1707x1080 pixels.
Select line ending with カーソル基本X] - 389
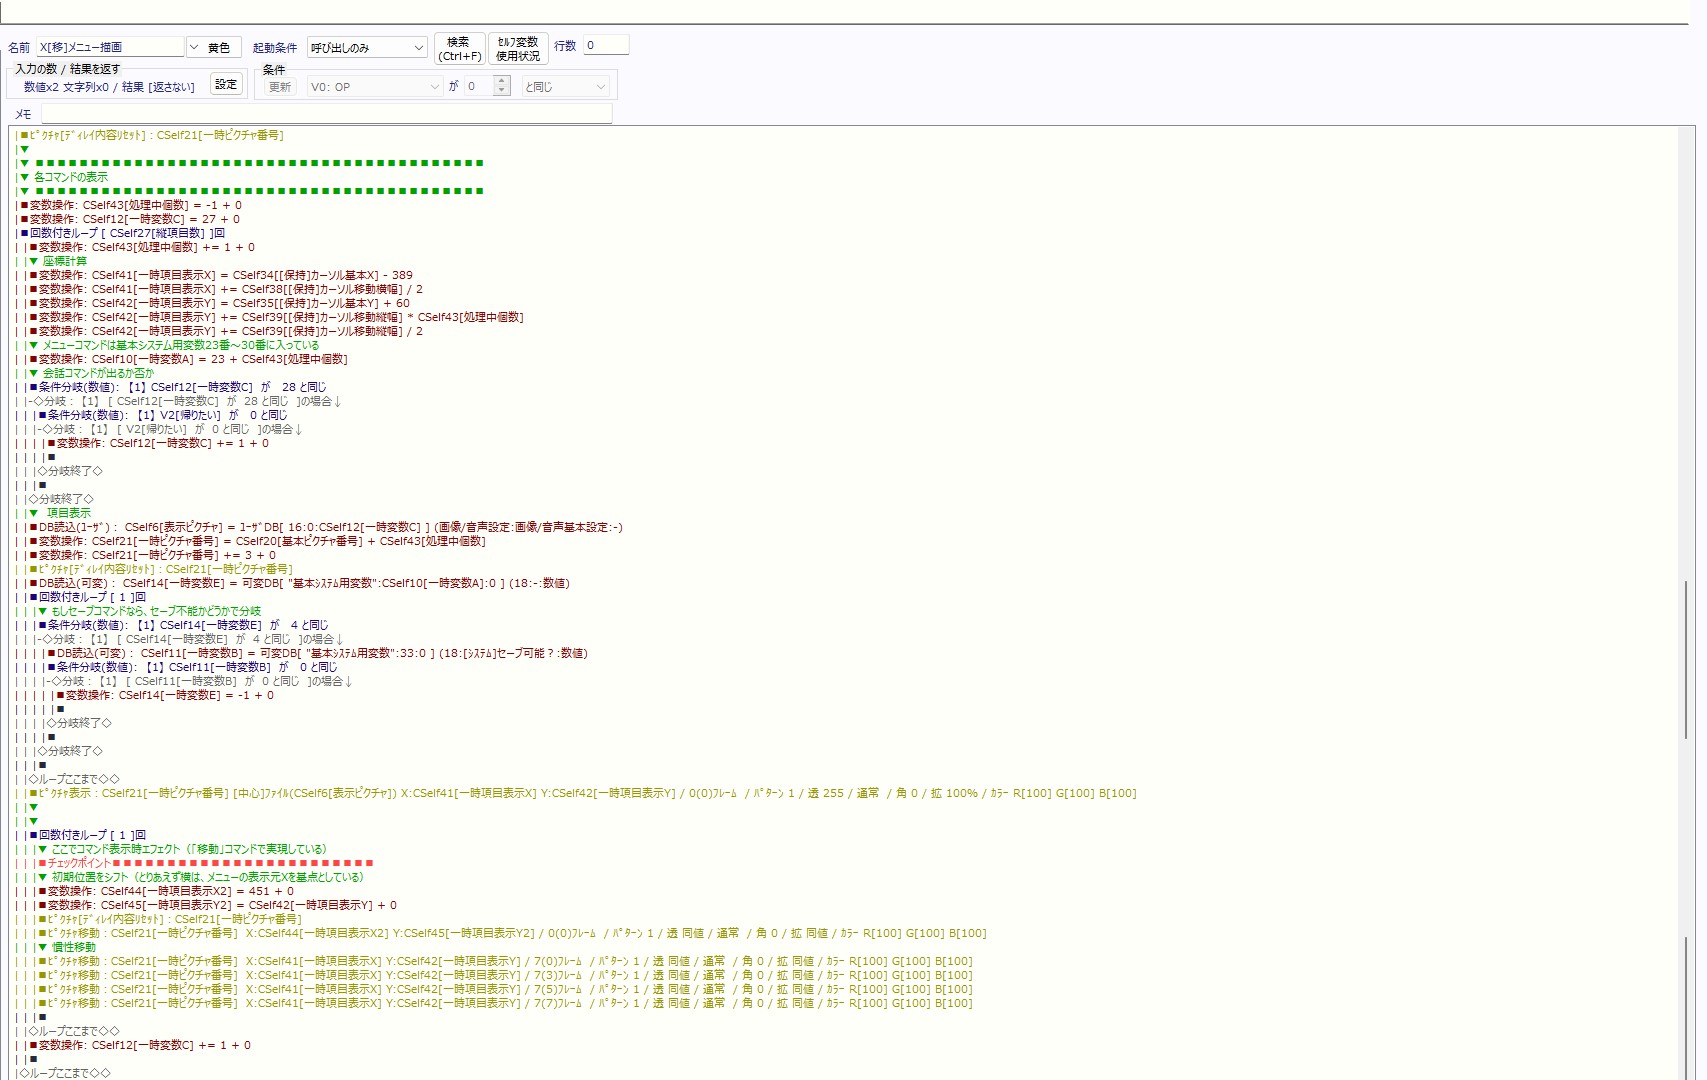click(225, 275)
